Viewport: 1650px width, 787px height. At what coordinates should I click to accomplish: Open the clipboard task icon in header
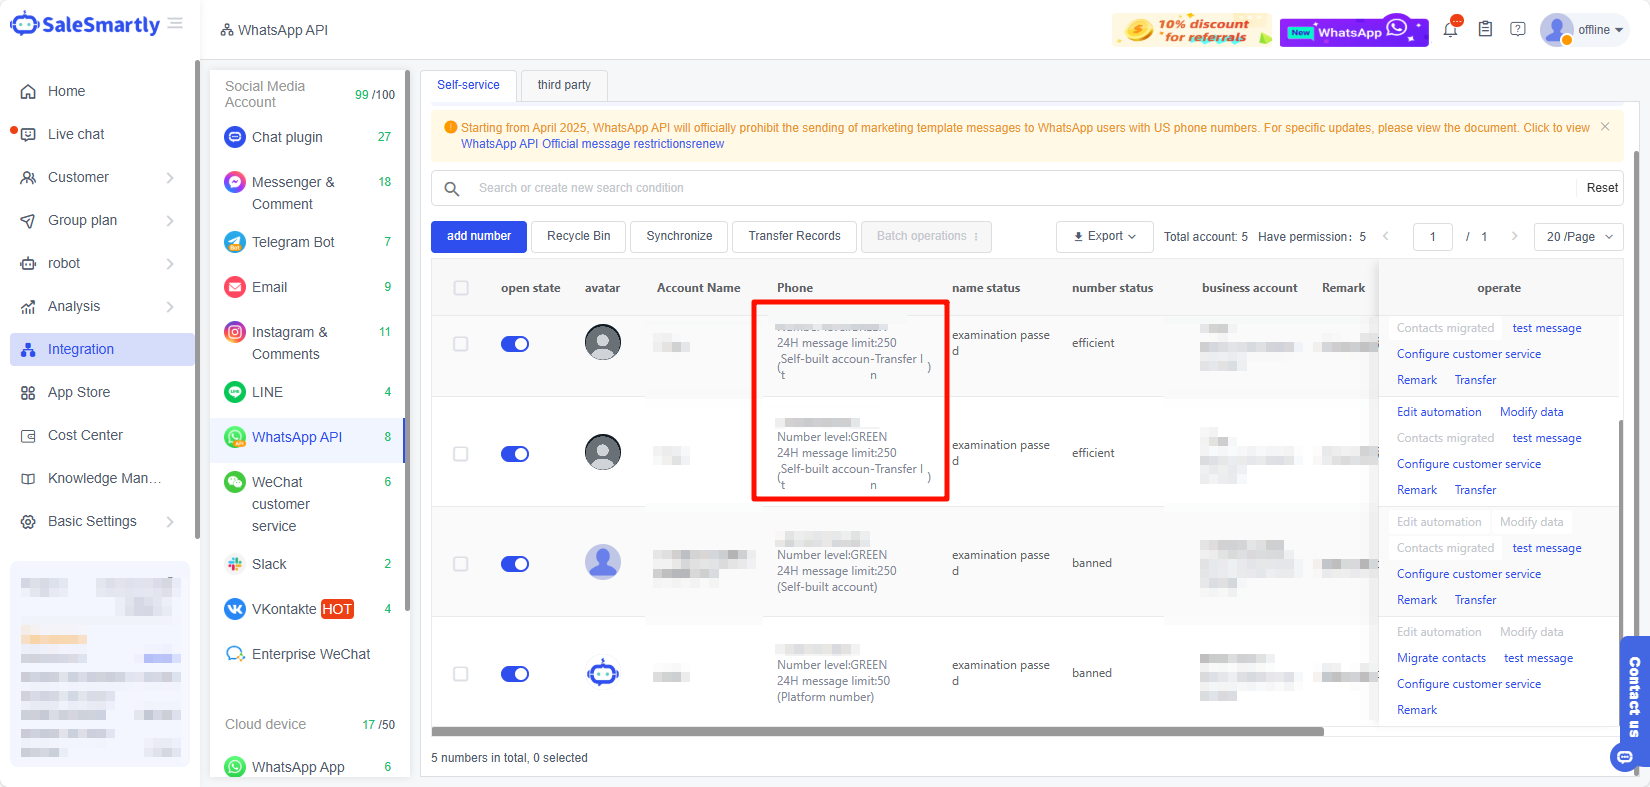coord(1485,30)
